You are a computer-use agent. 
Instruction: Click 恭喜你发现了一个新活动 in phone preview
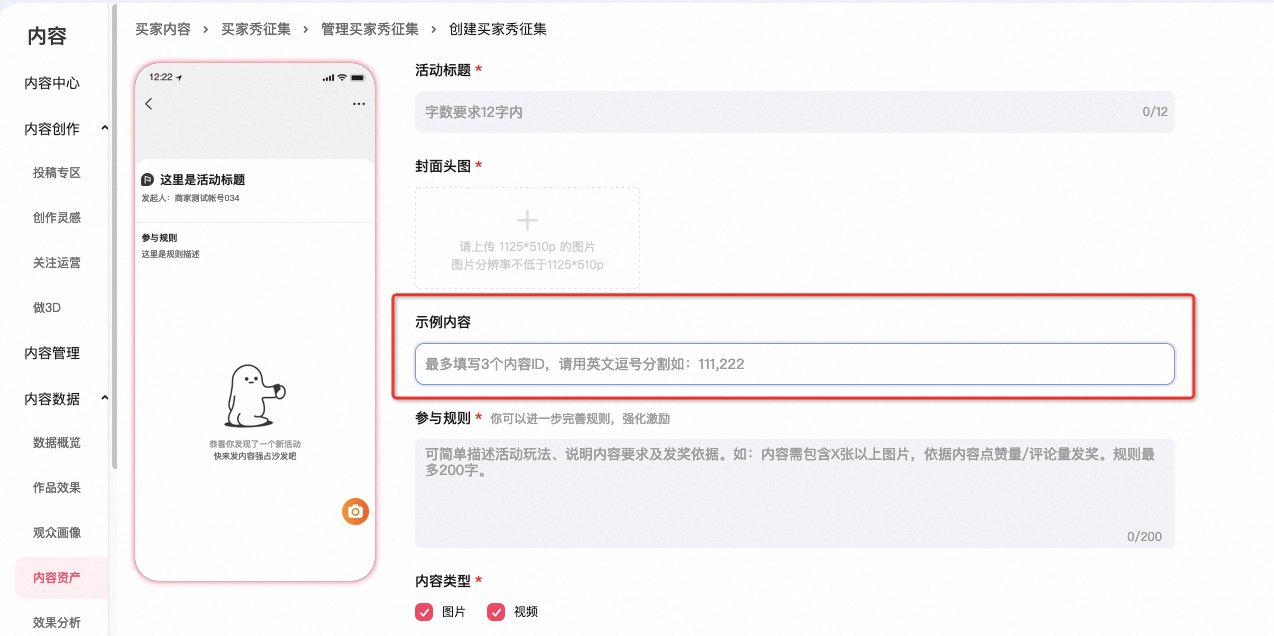click(255, 443)
